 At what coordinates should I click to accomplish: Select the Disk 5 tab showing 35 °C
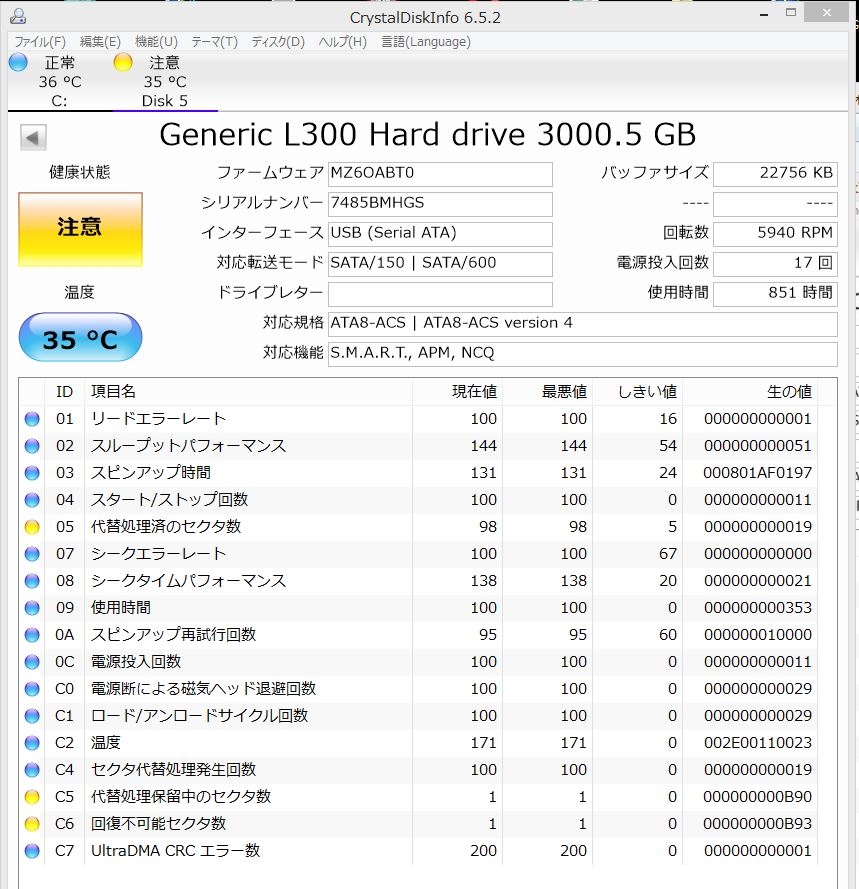[165, 82]
